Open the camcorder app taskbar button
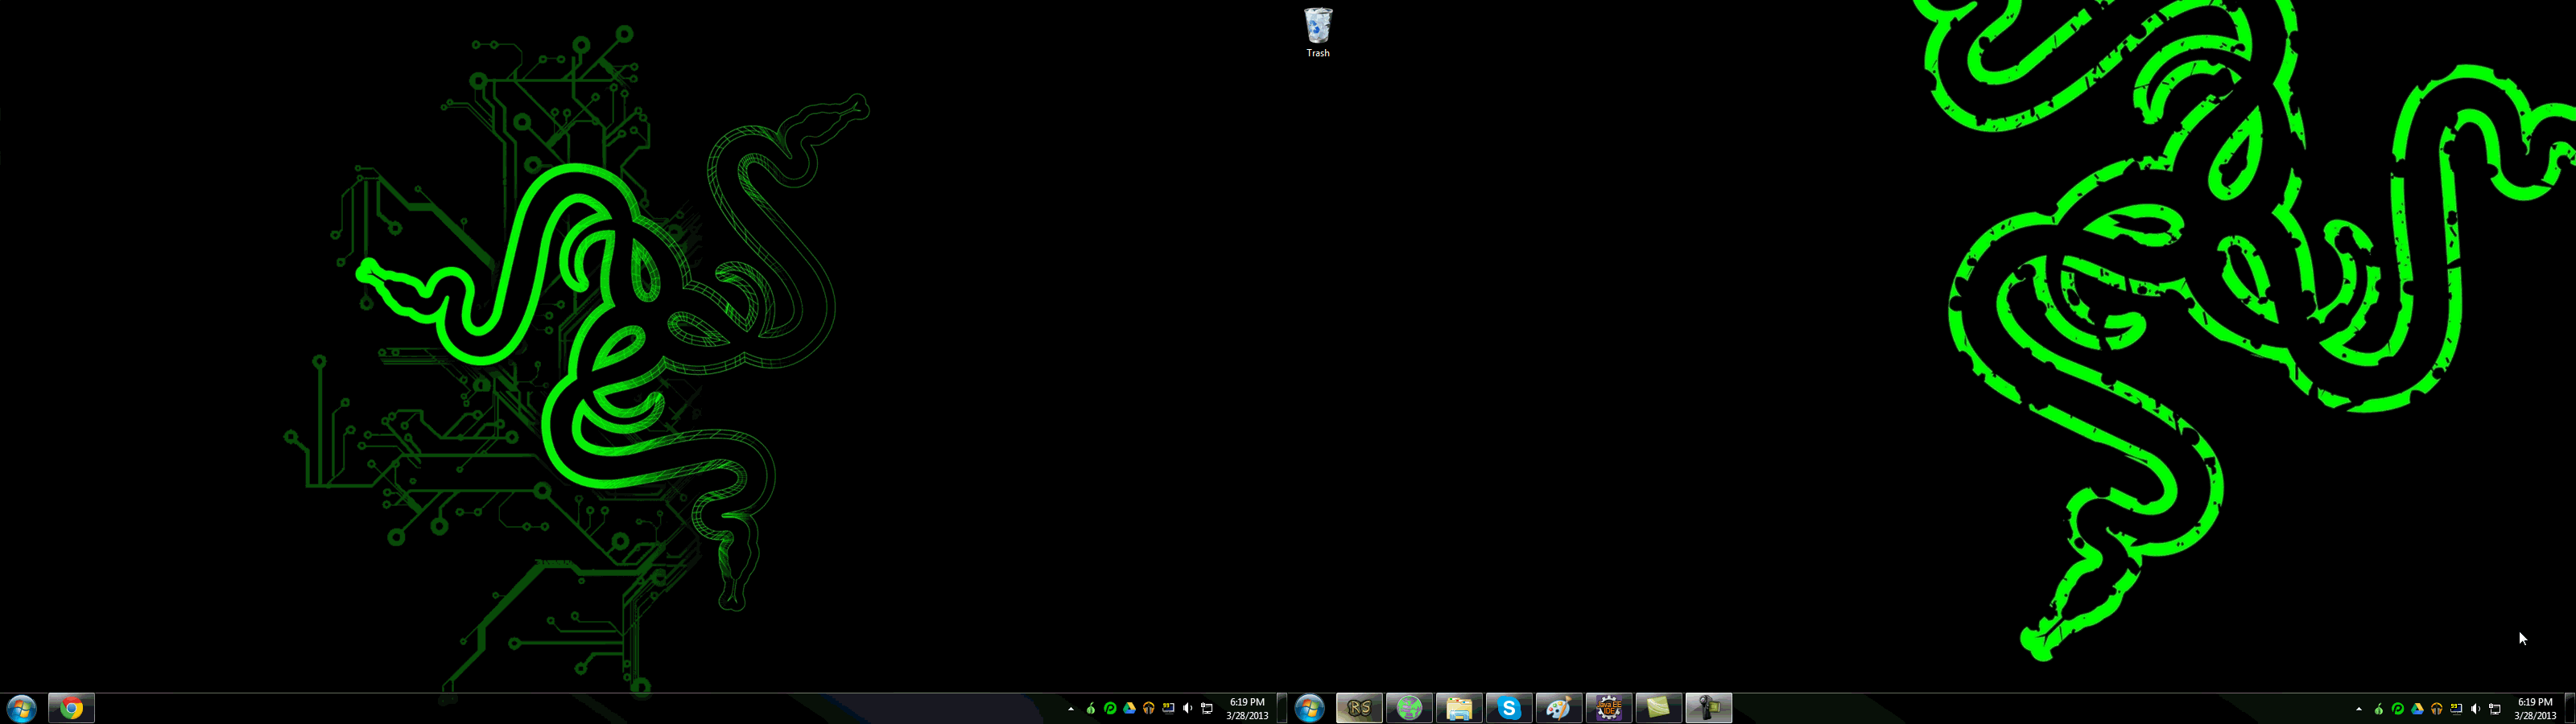This screenshot has width=2576, height=724. point(1709,709)
